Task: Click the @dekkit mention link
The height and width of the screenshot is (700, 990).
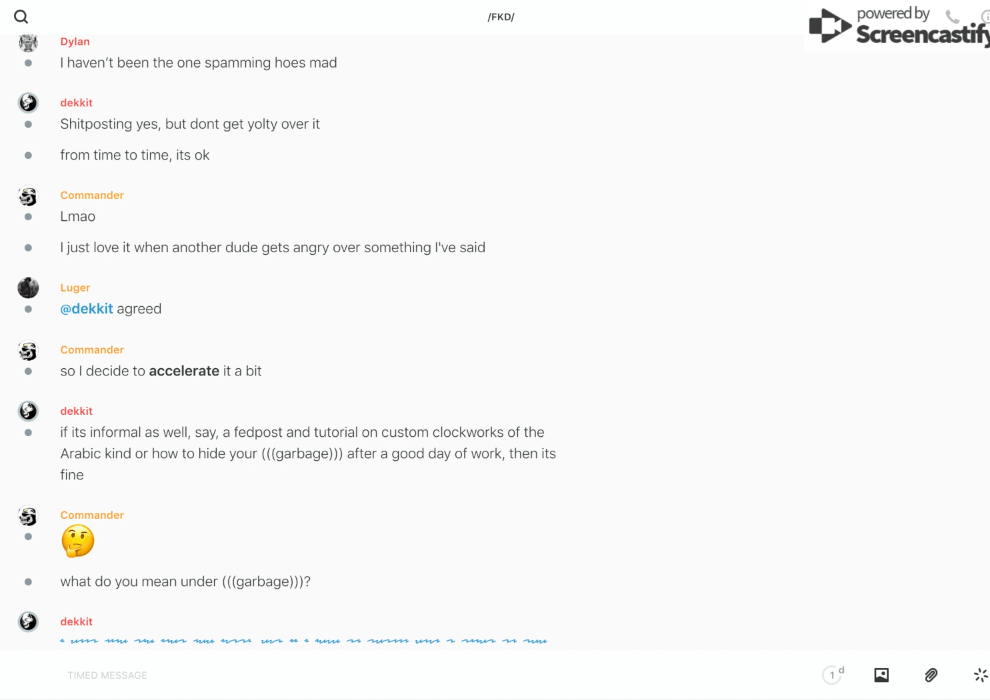Action: (86, 309)
